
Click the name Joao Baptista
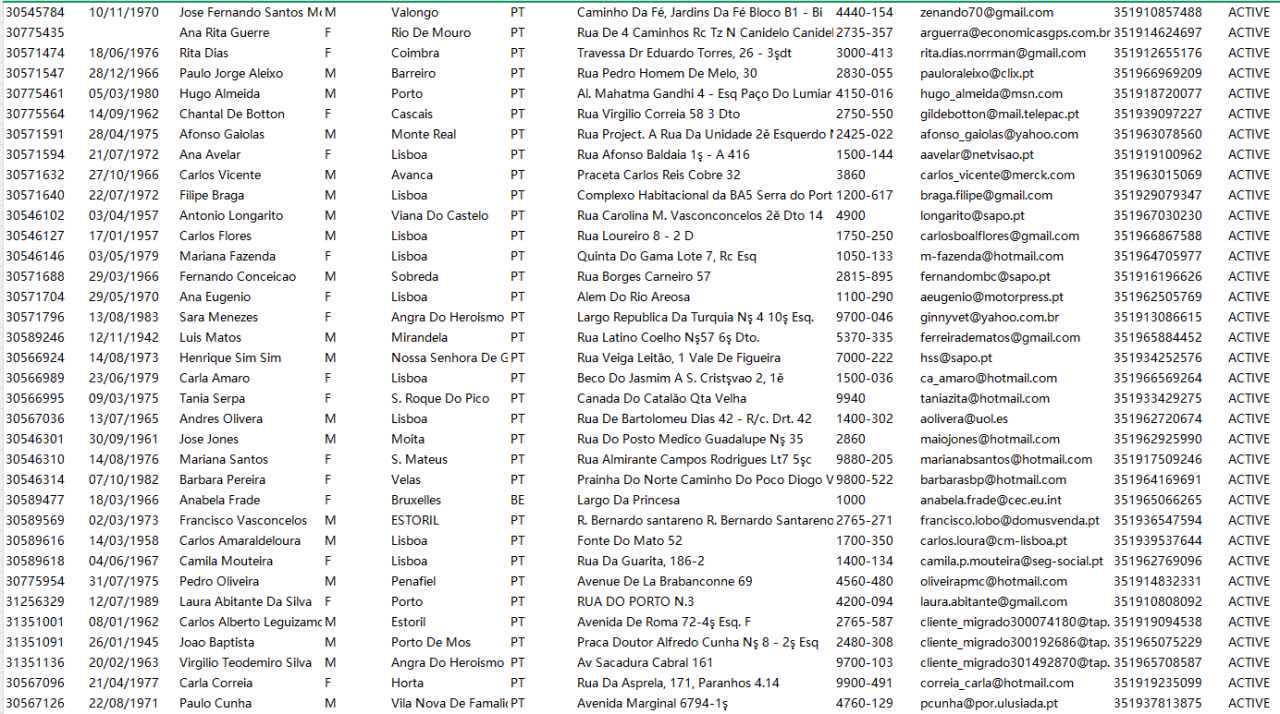pos(216,642)
